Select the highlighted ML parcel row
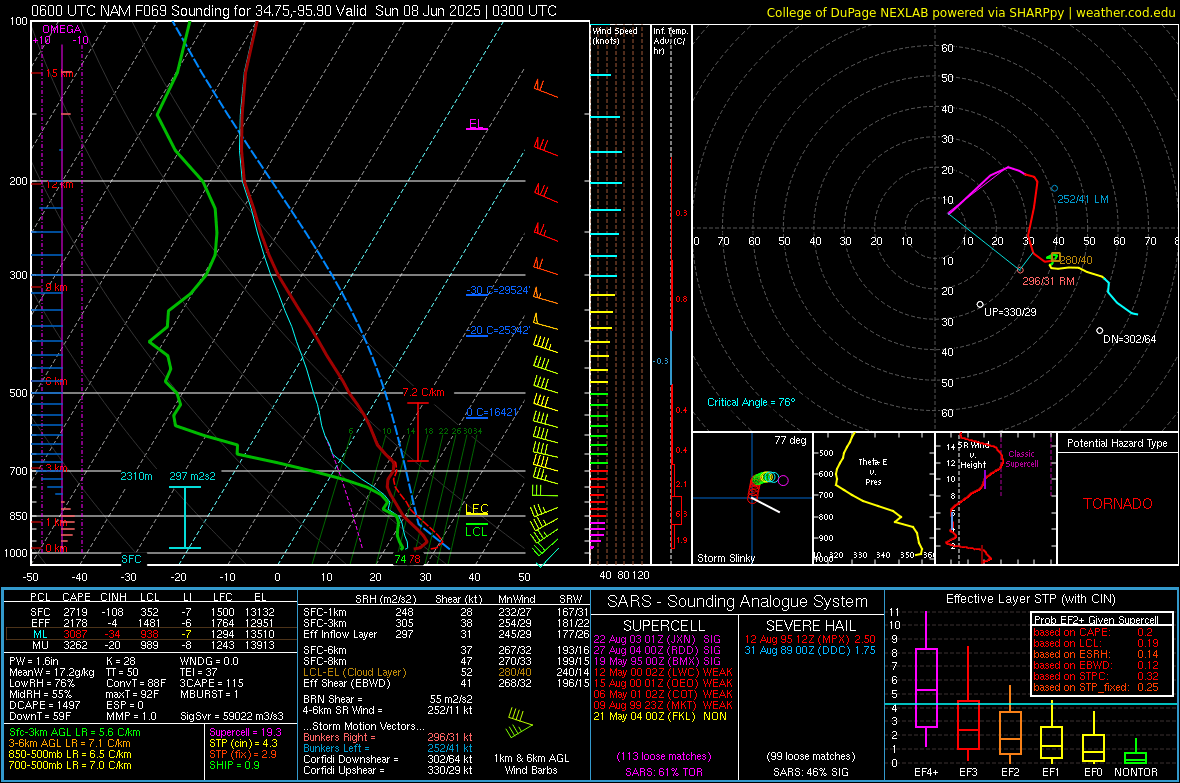This screenshot has height=783, width=1180. (151, 634)
